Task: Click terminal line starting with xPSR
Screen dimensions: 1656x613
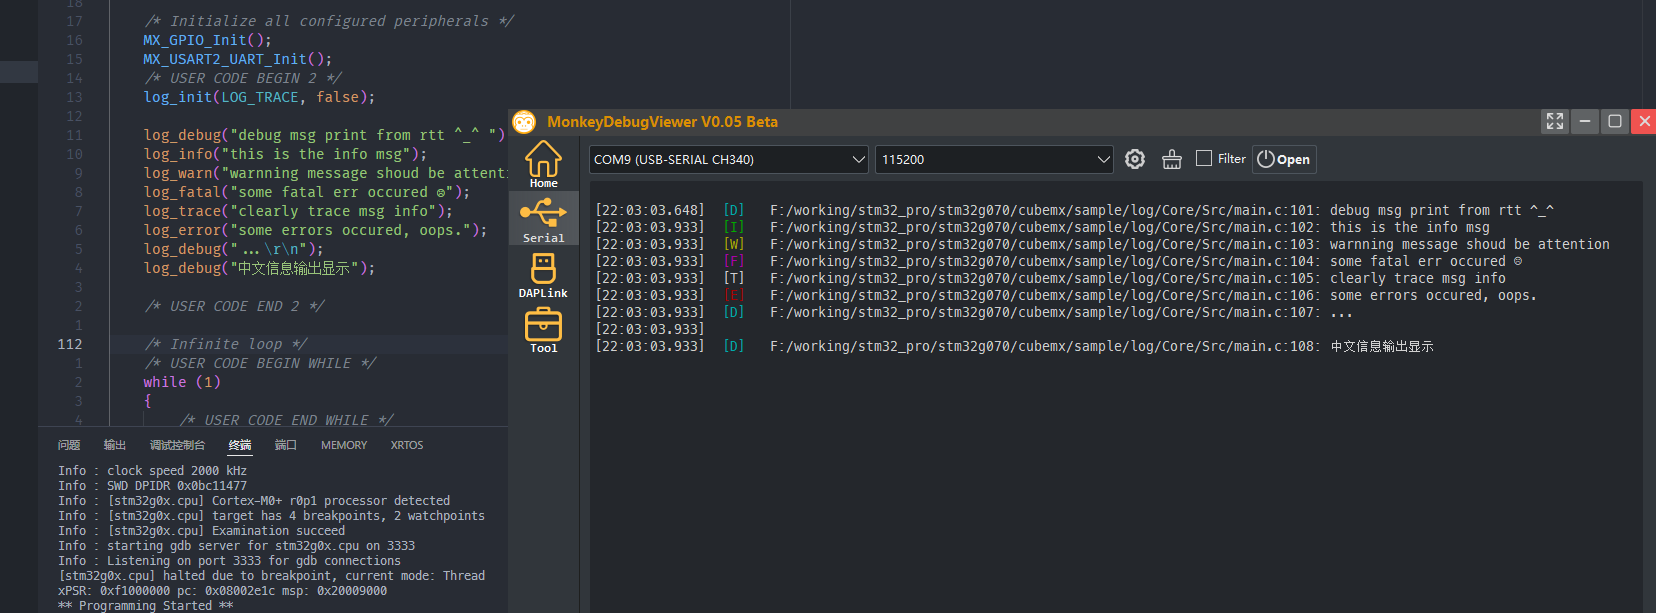Action: (222, 590)
